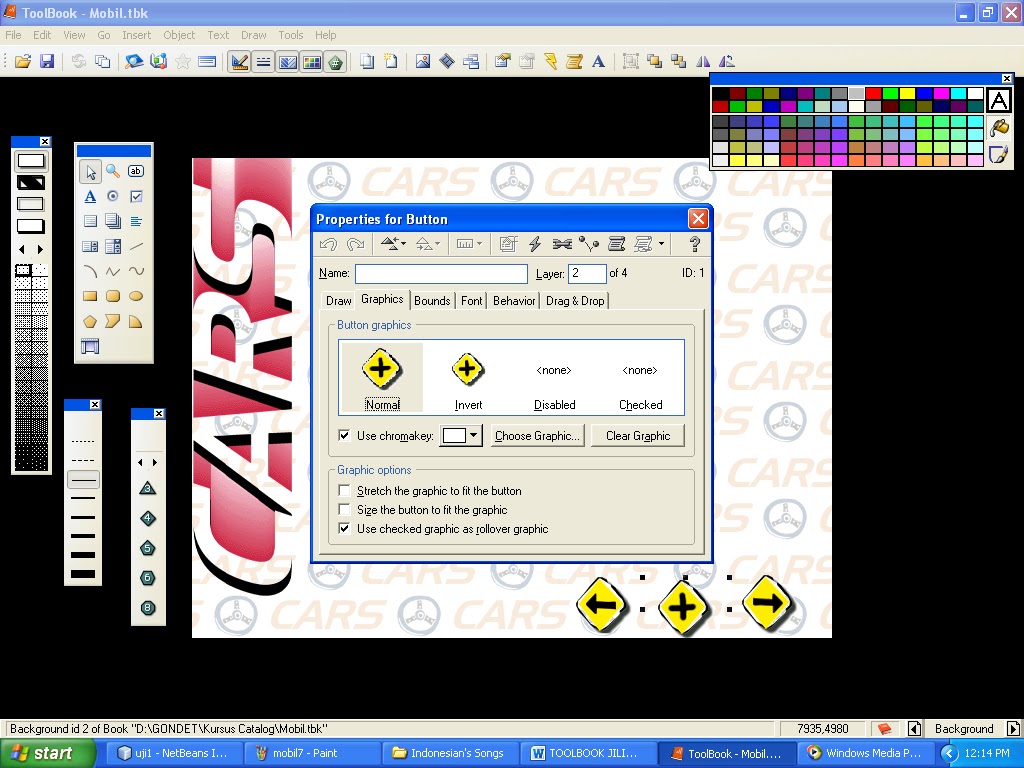Click the star icon in main toolbar
This screenshot has width=1024, height=768.
(x=183, y=61)
